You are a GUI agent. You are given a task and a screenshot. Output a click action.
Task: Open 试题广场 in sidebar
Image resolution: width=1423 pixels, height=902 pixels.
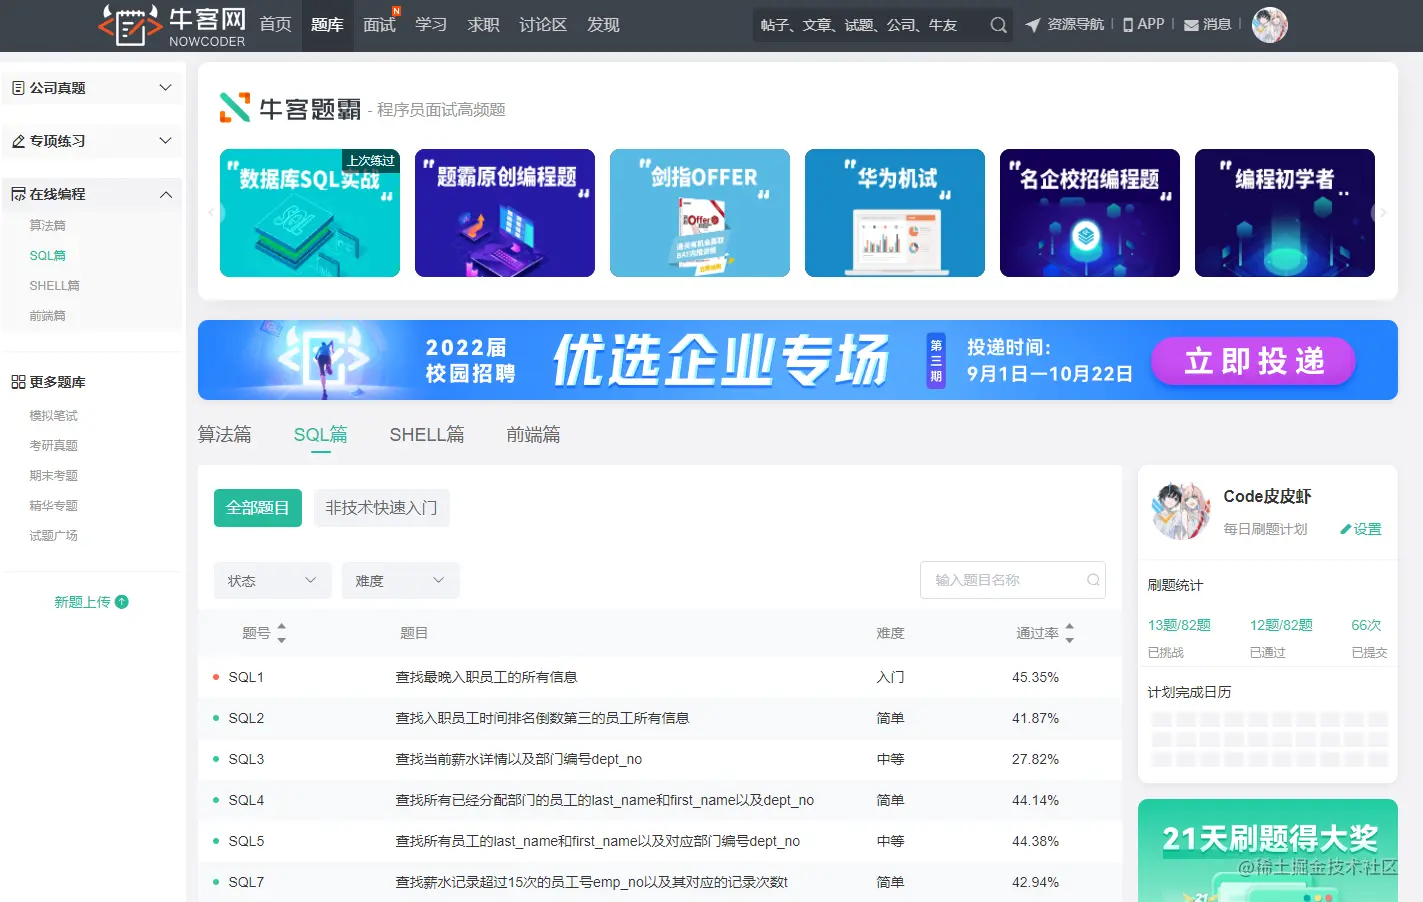pos(53,536)
